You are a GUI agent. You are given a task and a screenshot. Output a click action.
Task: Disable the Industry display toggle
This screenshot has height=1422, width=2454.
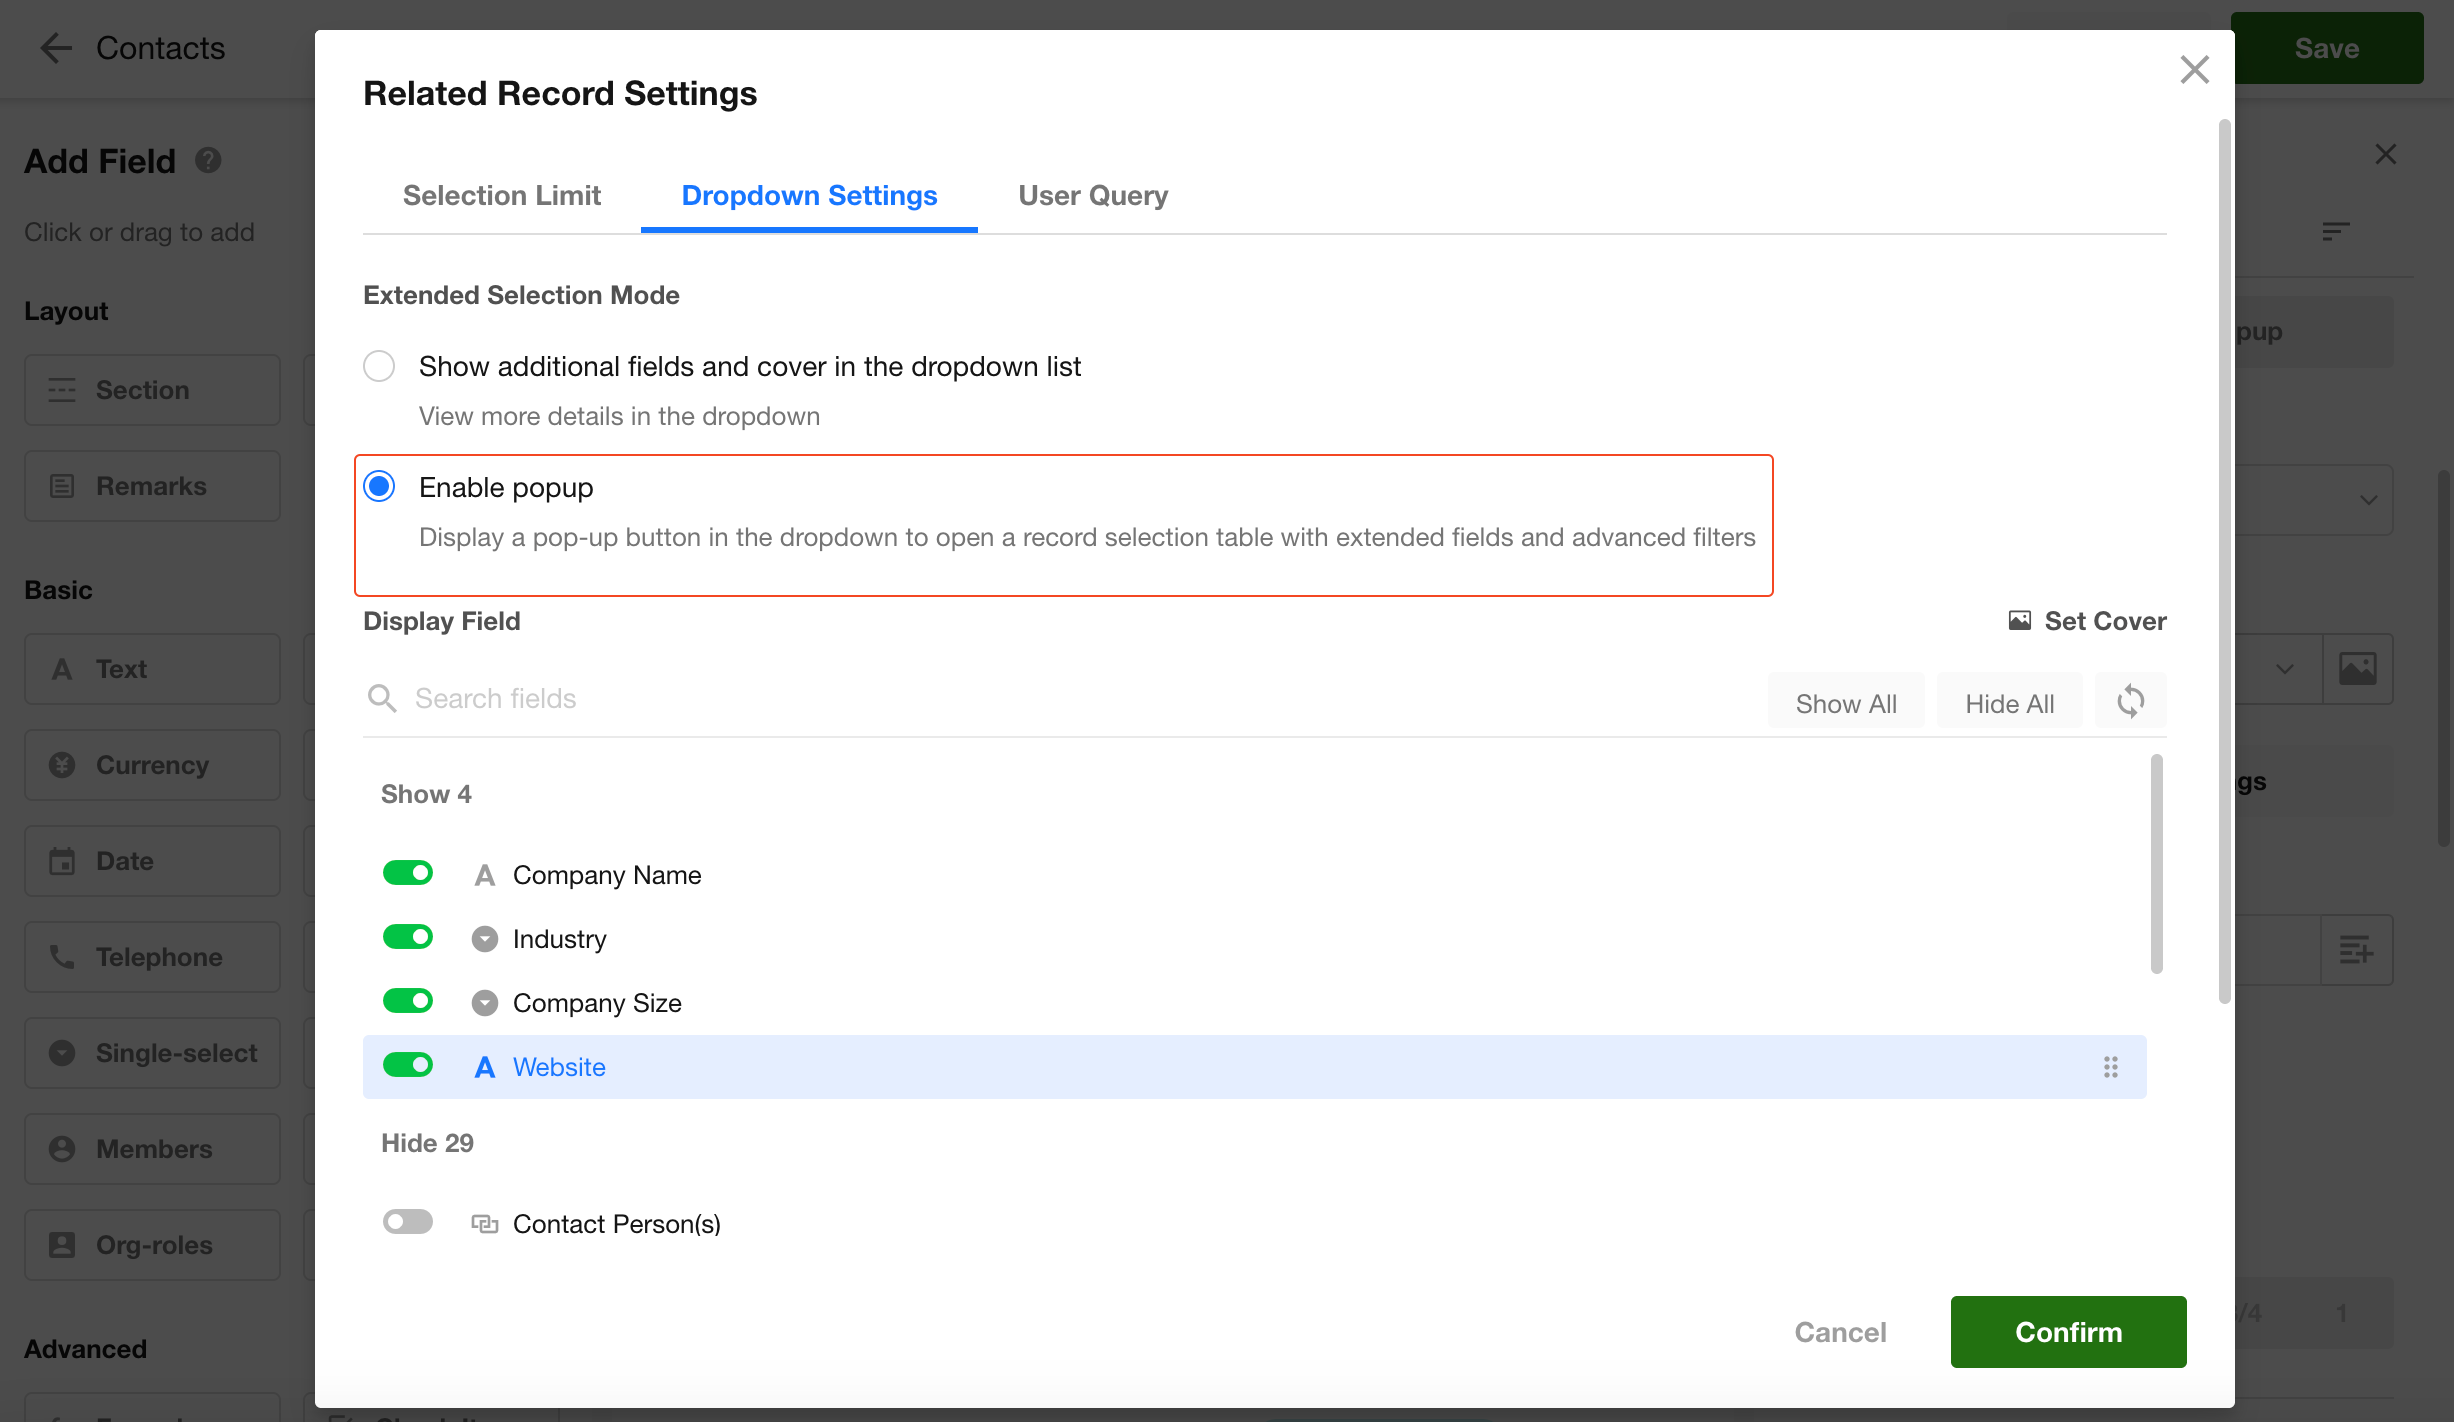coord(408,938)
